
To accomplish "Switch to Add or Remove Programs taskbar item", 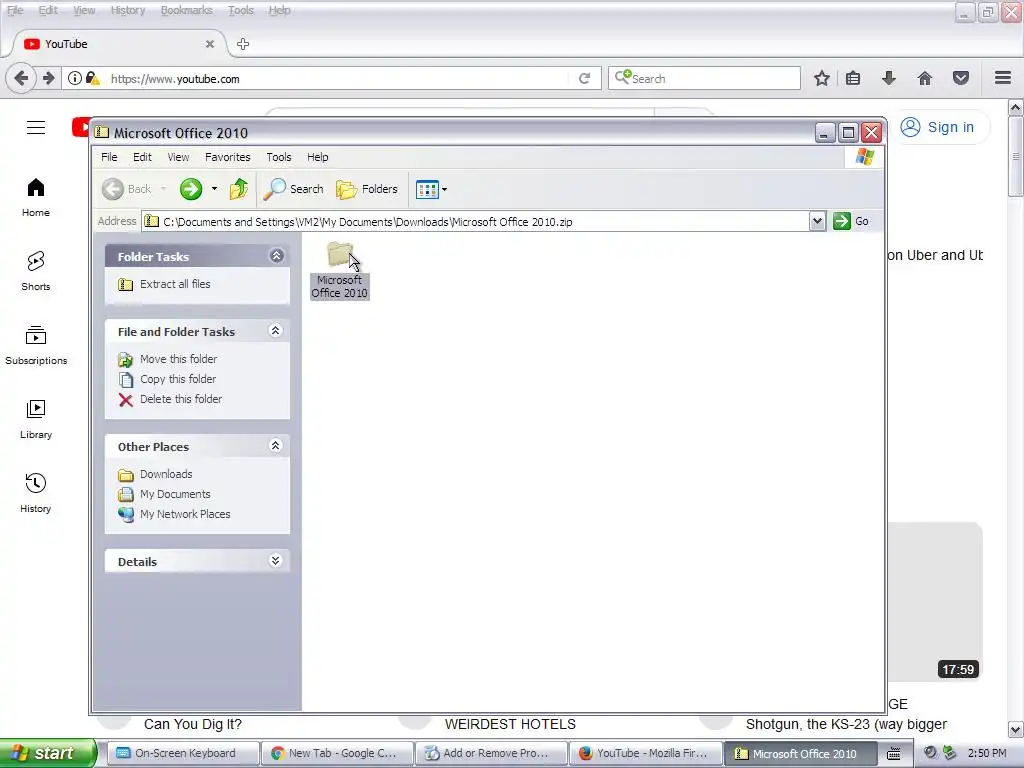I will coord(491,754).
